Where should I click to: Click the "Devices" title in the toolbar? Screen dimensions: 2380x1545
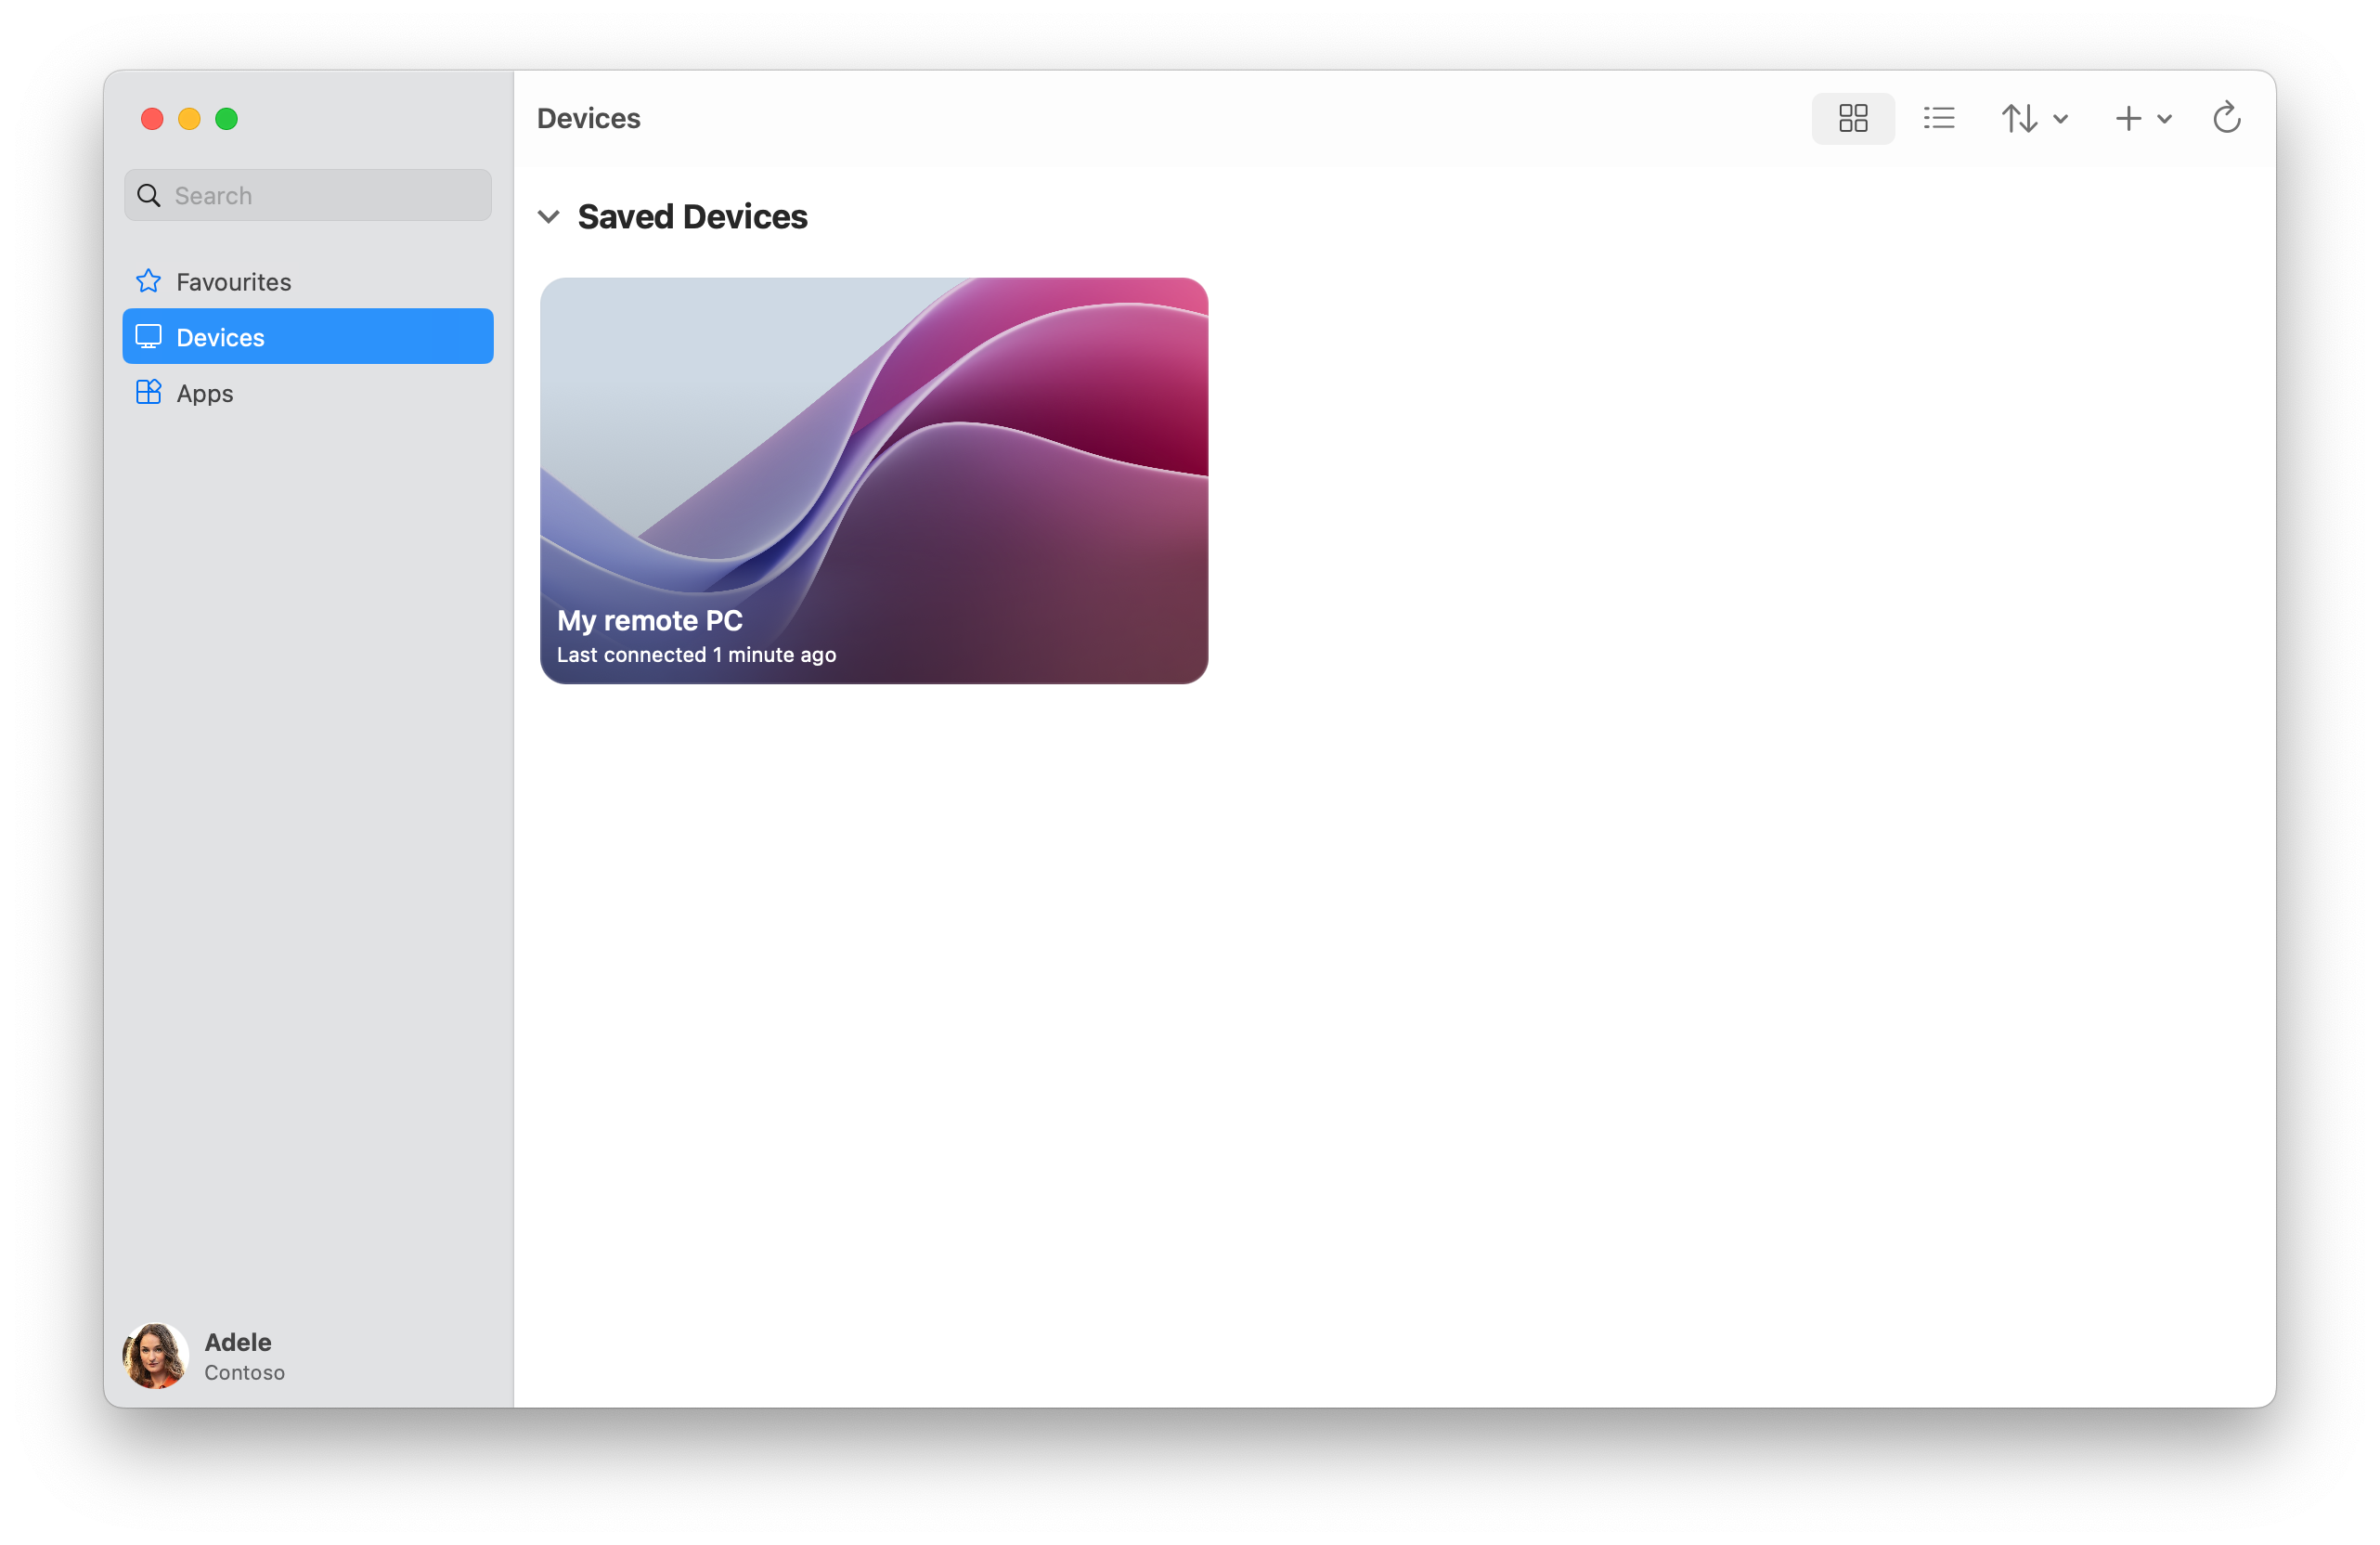click(588, 118)
